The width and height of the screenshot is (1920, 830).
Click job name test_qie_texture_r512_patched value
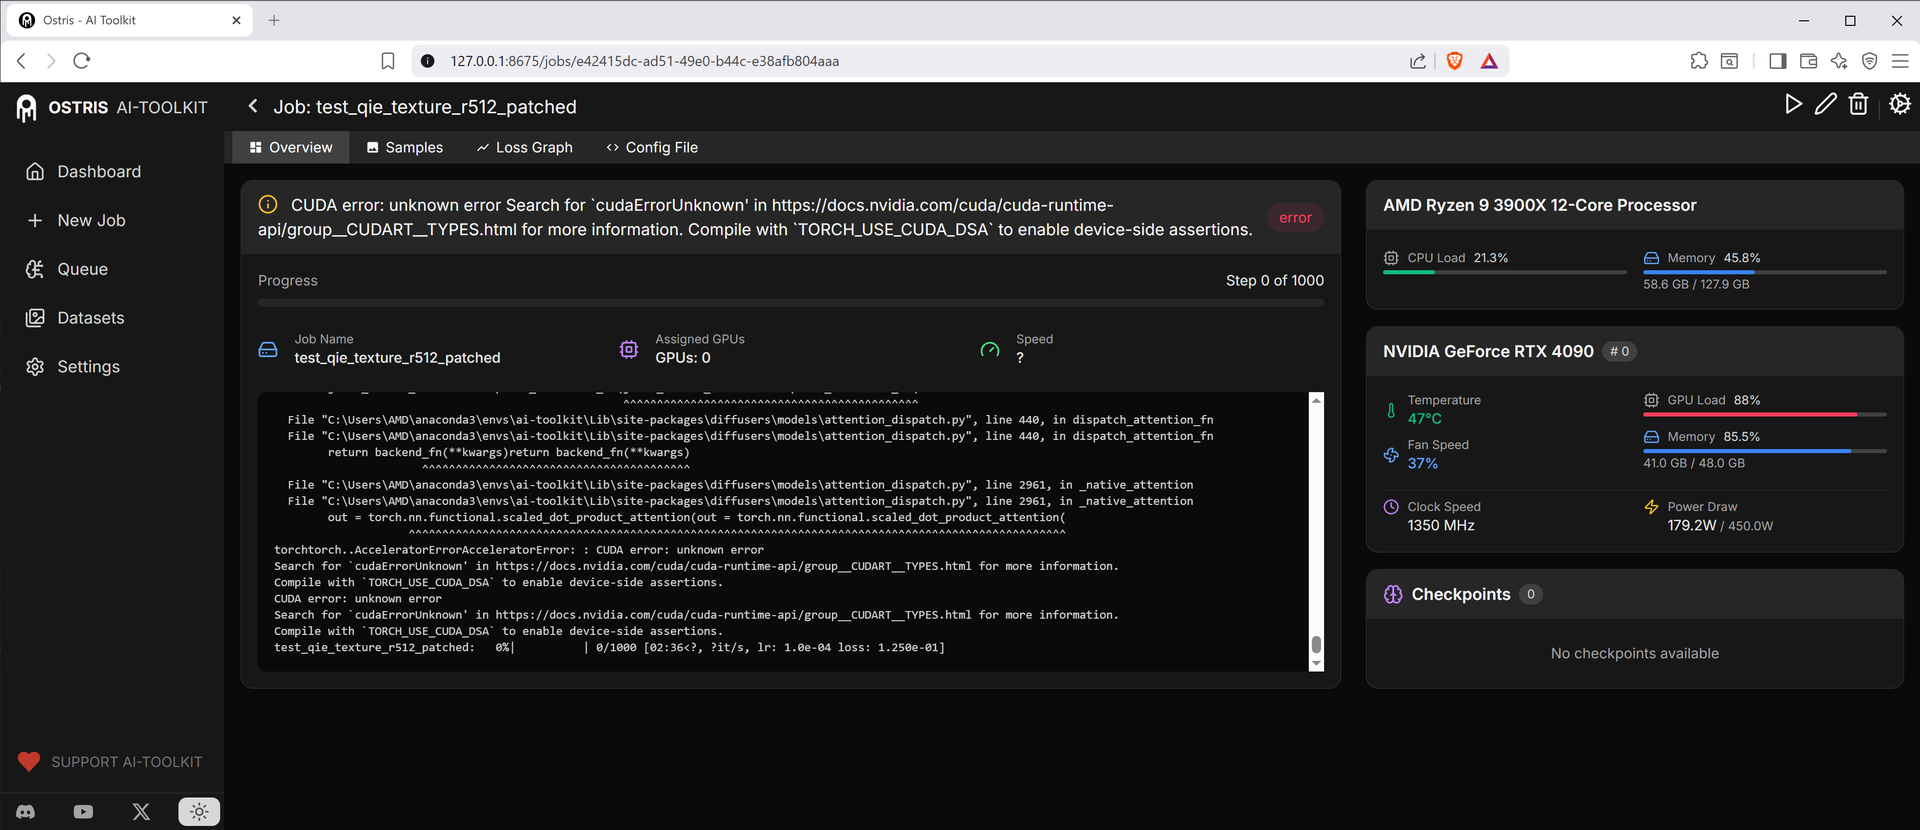click(397, 358)
